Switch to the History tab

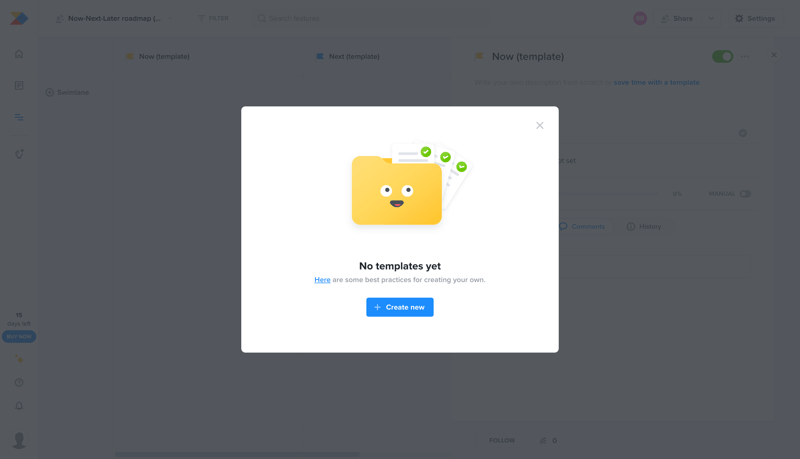(x=644, y=226)
